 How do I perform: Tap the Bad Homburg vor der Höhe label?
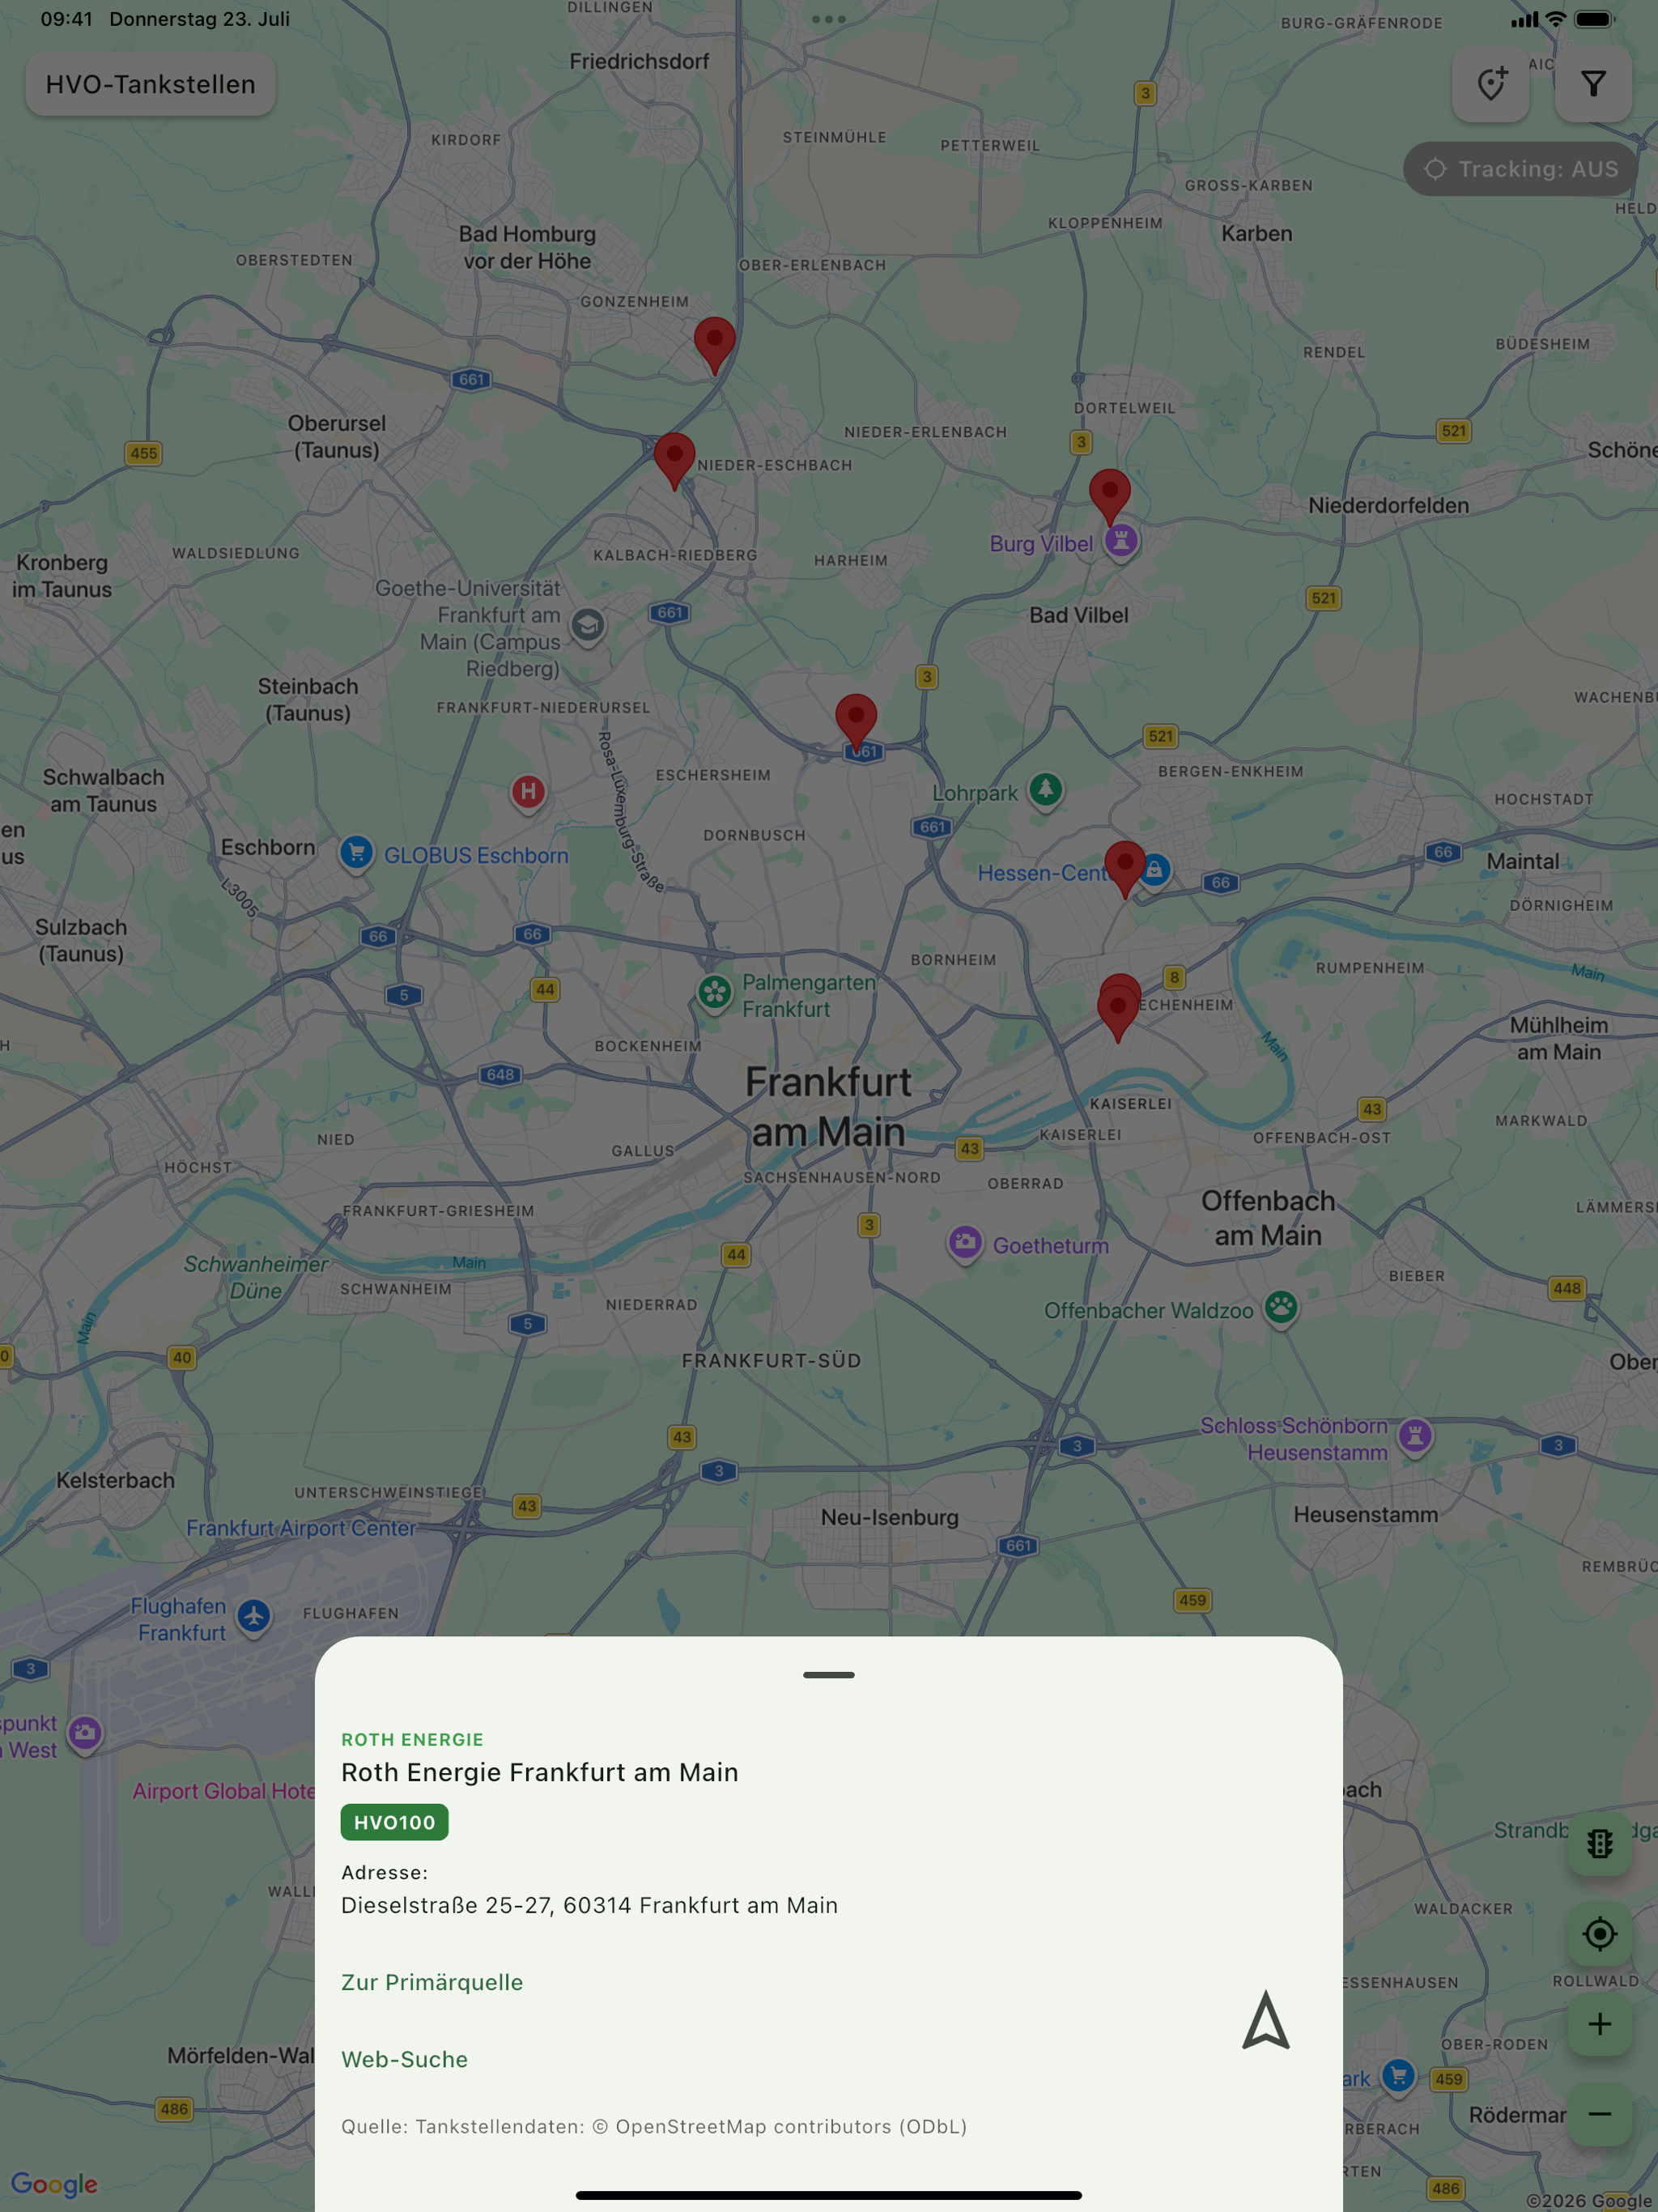pos(527,247)
